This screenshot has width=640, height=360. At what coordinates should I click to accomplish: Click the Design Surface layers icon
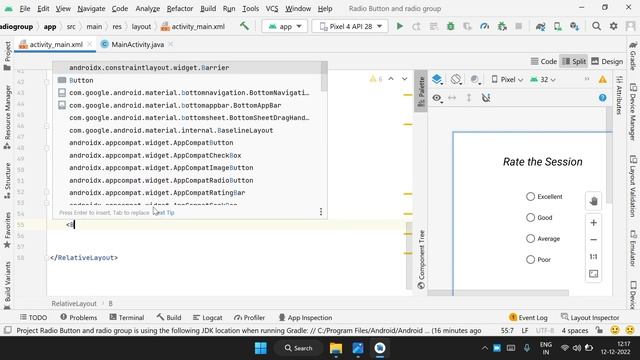(437, 79)
